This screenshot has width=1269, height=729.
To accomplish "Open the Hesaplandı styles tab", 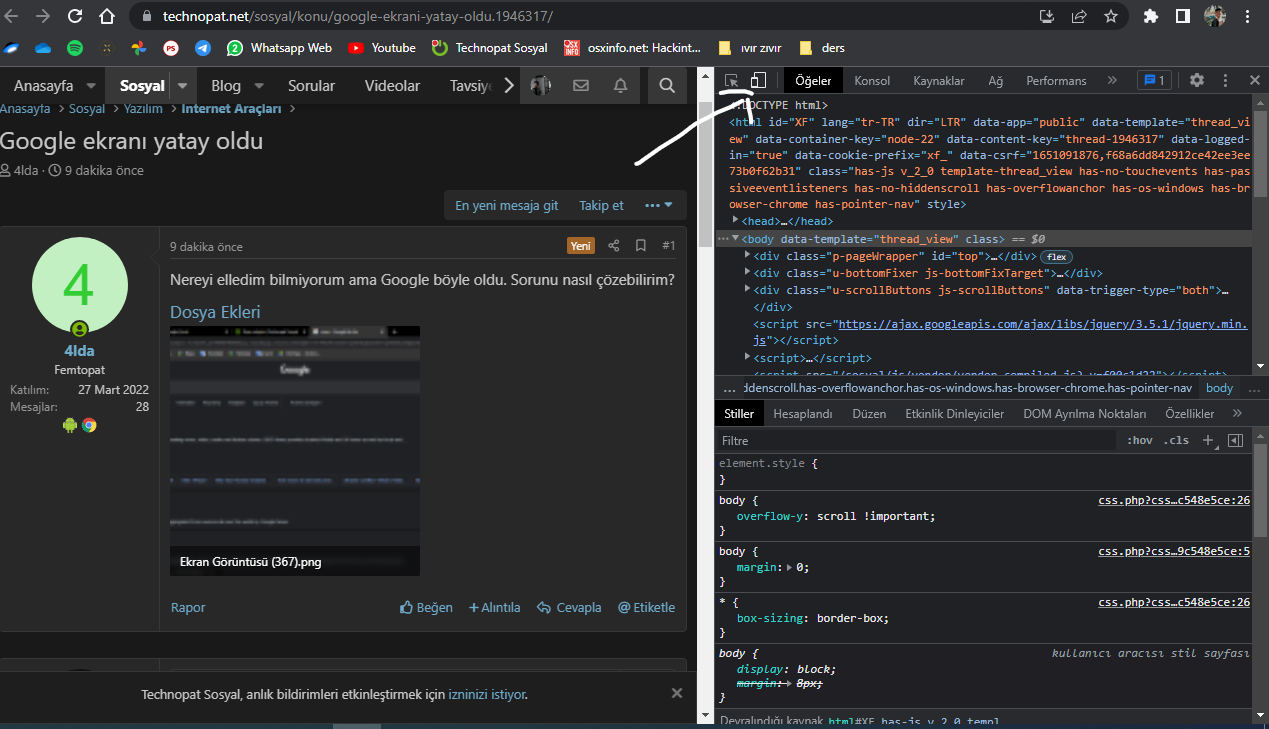I will [802, 414].
